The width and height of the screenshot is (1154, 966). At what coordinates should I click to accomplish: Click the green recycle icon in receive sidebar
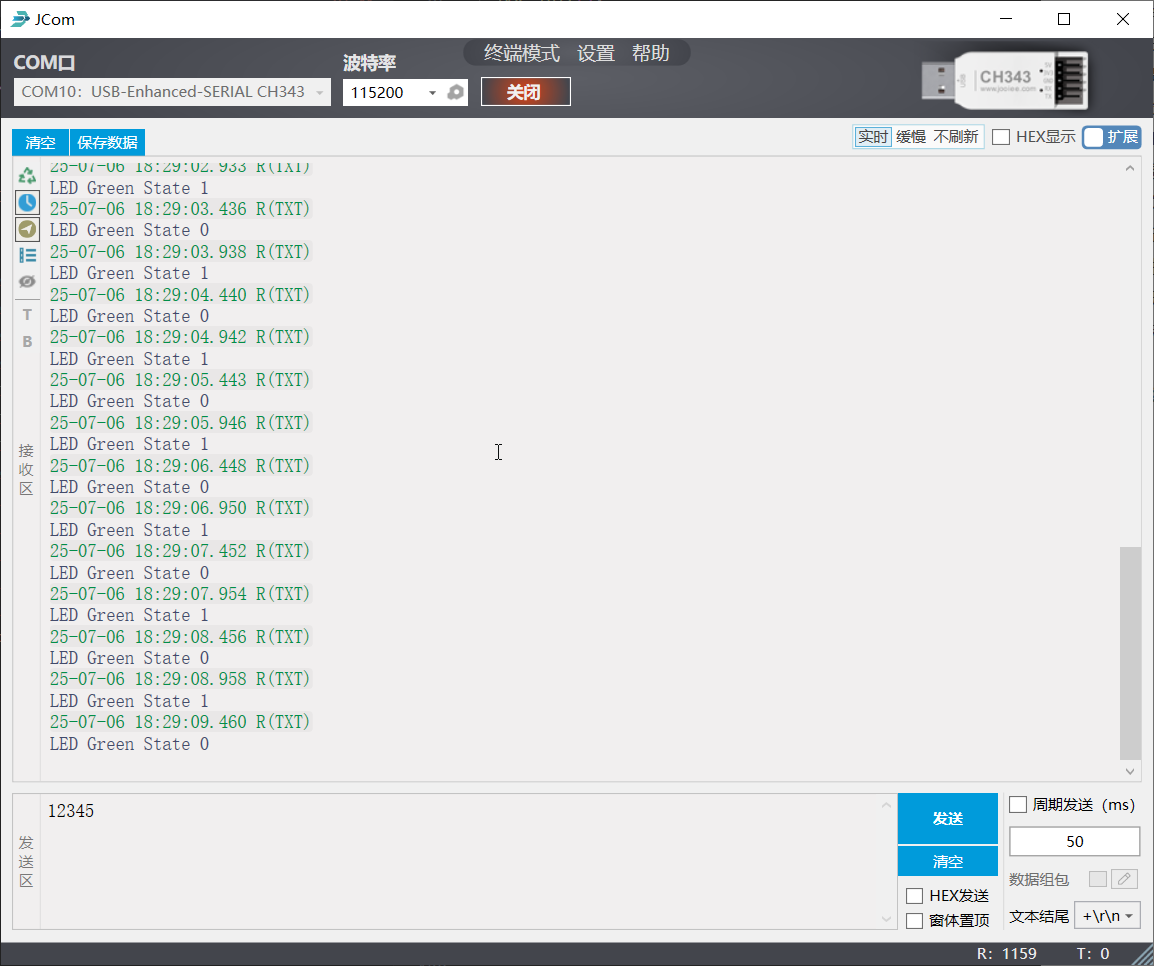[x=27, y=175]
